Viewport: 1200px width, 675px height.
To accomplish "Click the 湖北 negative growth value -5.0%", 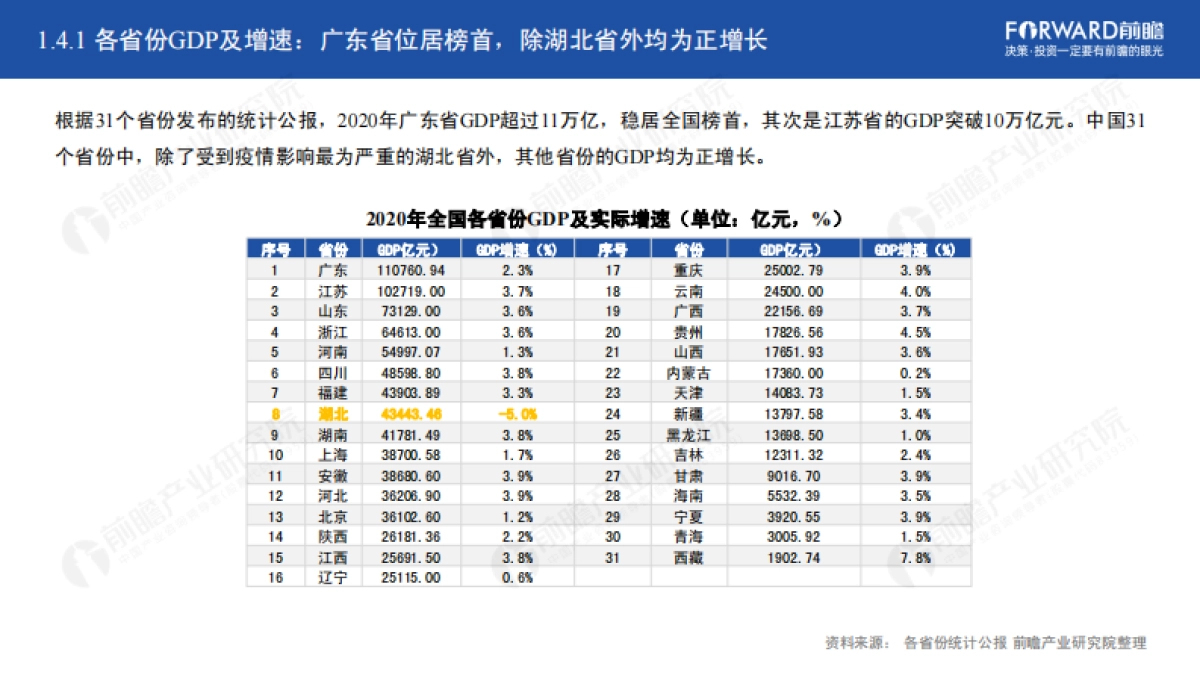I will coord(519,413).
